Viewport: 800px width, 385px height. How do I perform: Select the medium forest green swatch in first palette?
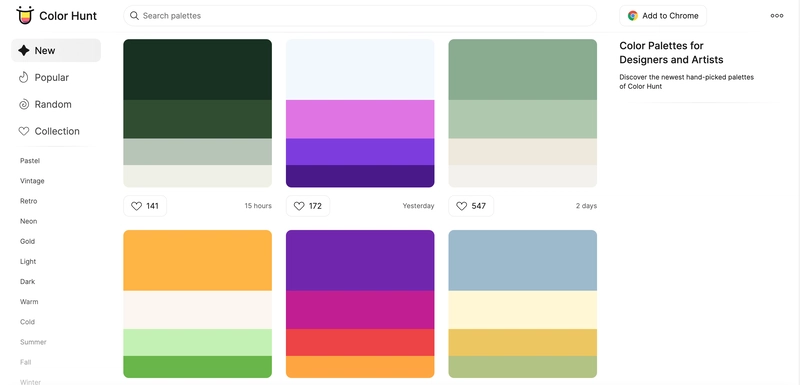pyautogui.click(x=197, y=119)
